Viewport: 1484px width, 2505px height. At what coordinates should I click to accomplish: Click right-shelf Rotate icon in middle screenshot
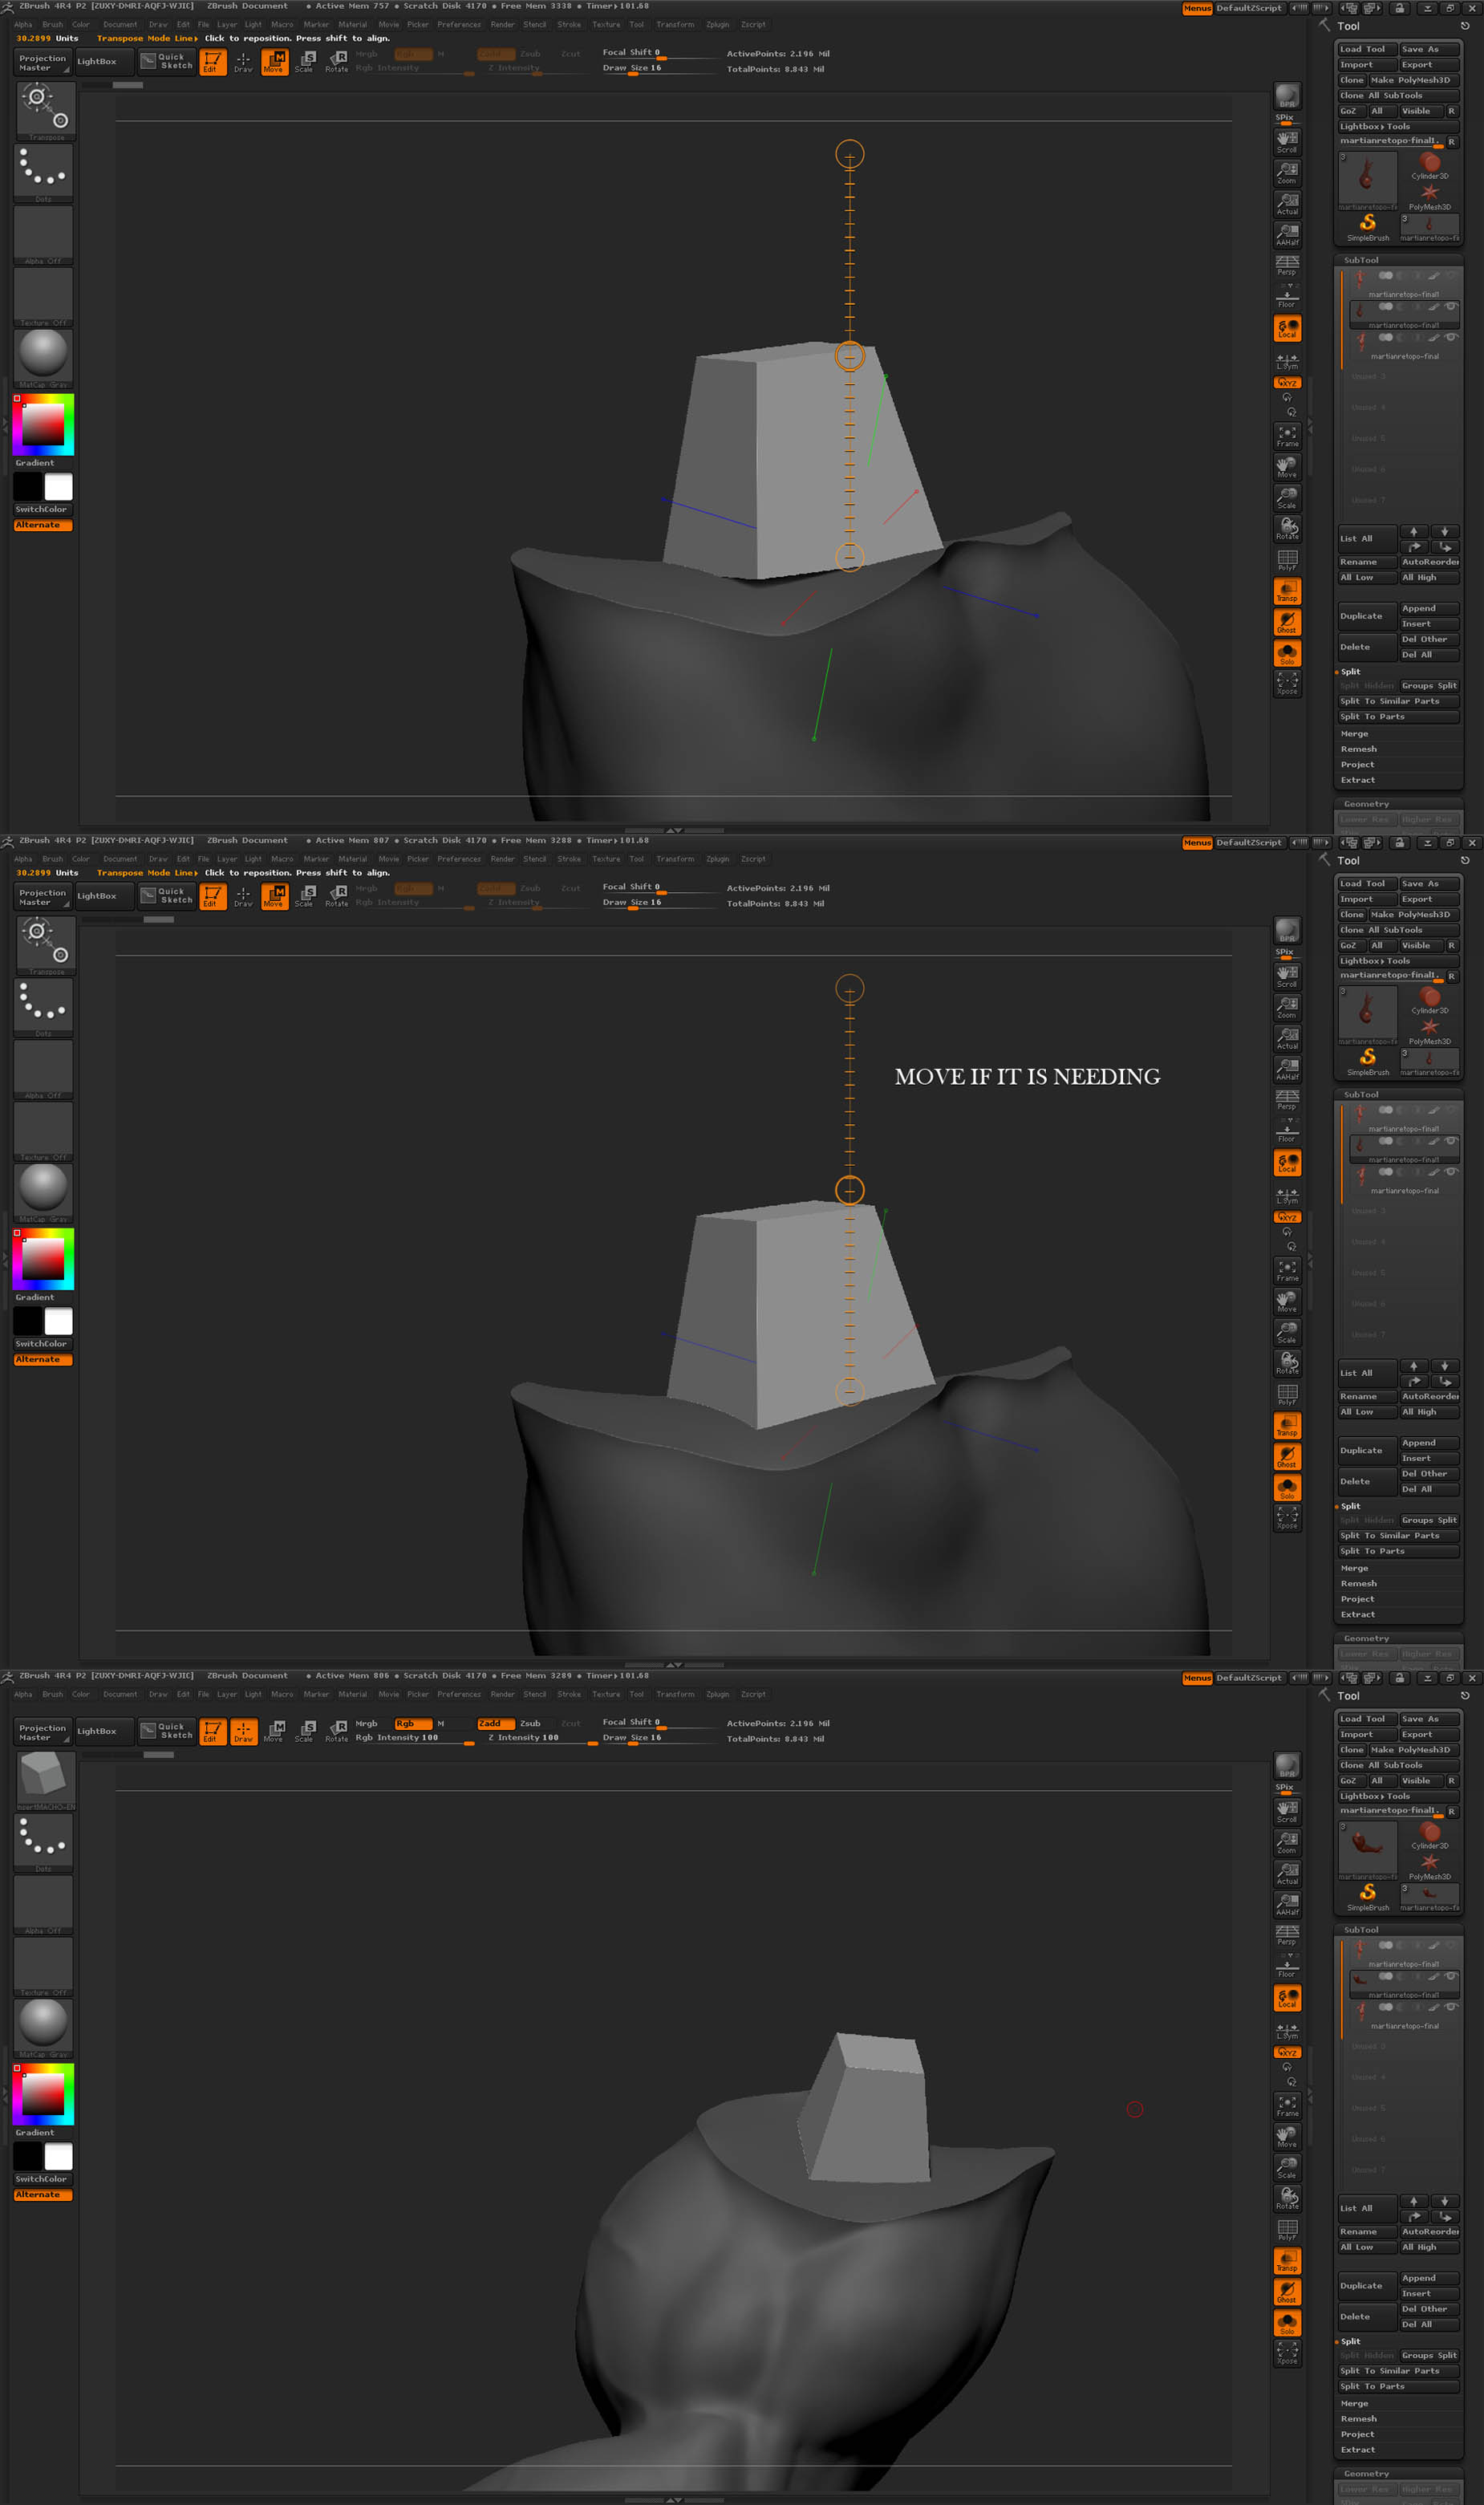[1287, 1363]
